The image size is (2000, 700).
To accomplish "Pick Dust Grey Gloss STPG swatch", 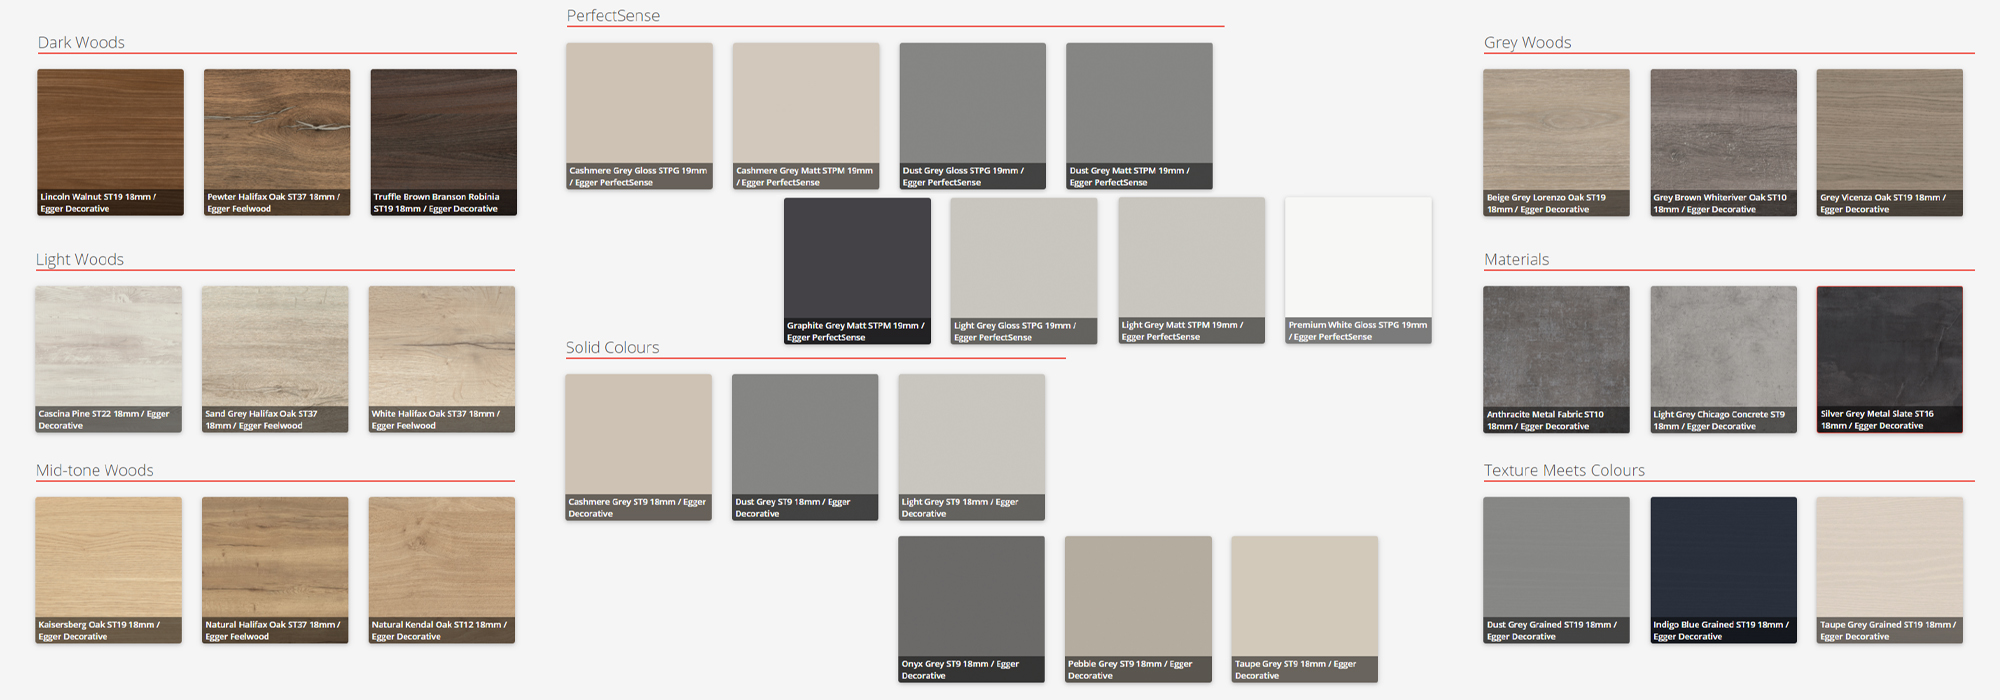I will click(x=973, y=116).
